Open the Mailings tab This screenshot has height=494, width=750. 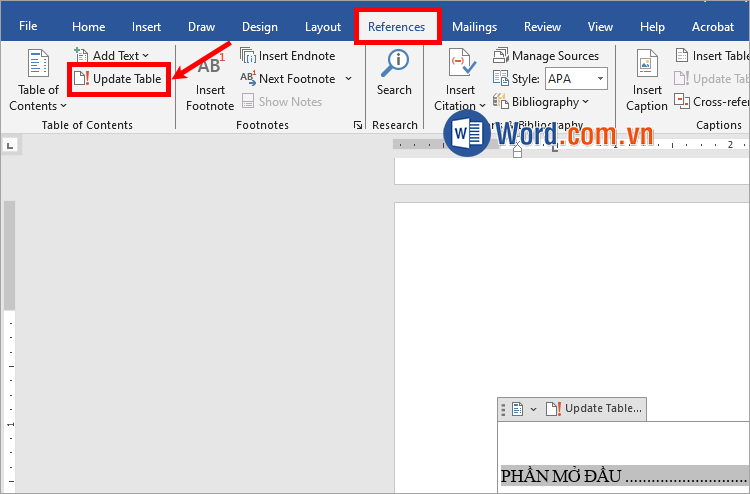coord(474,27)
